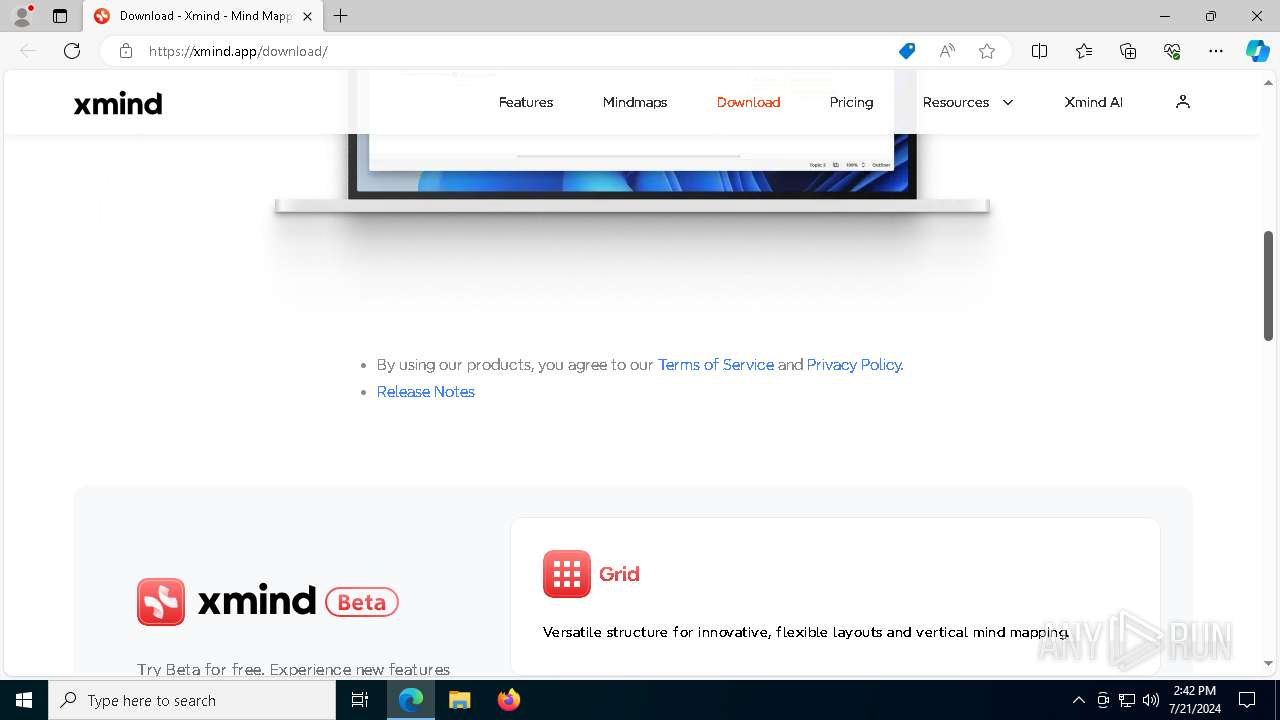Open the Windows Start menu

(24, 700)
